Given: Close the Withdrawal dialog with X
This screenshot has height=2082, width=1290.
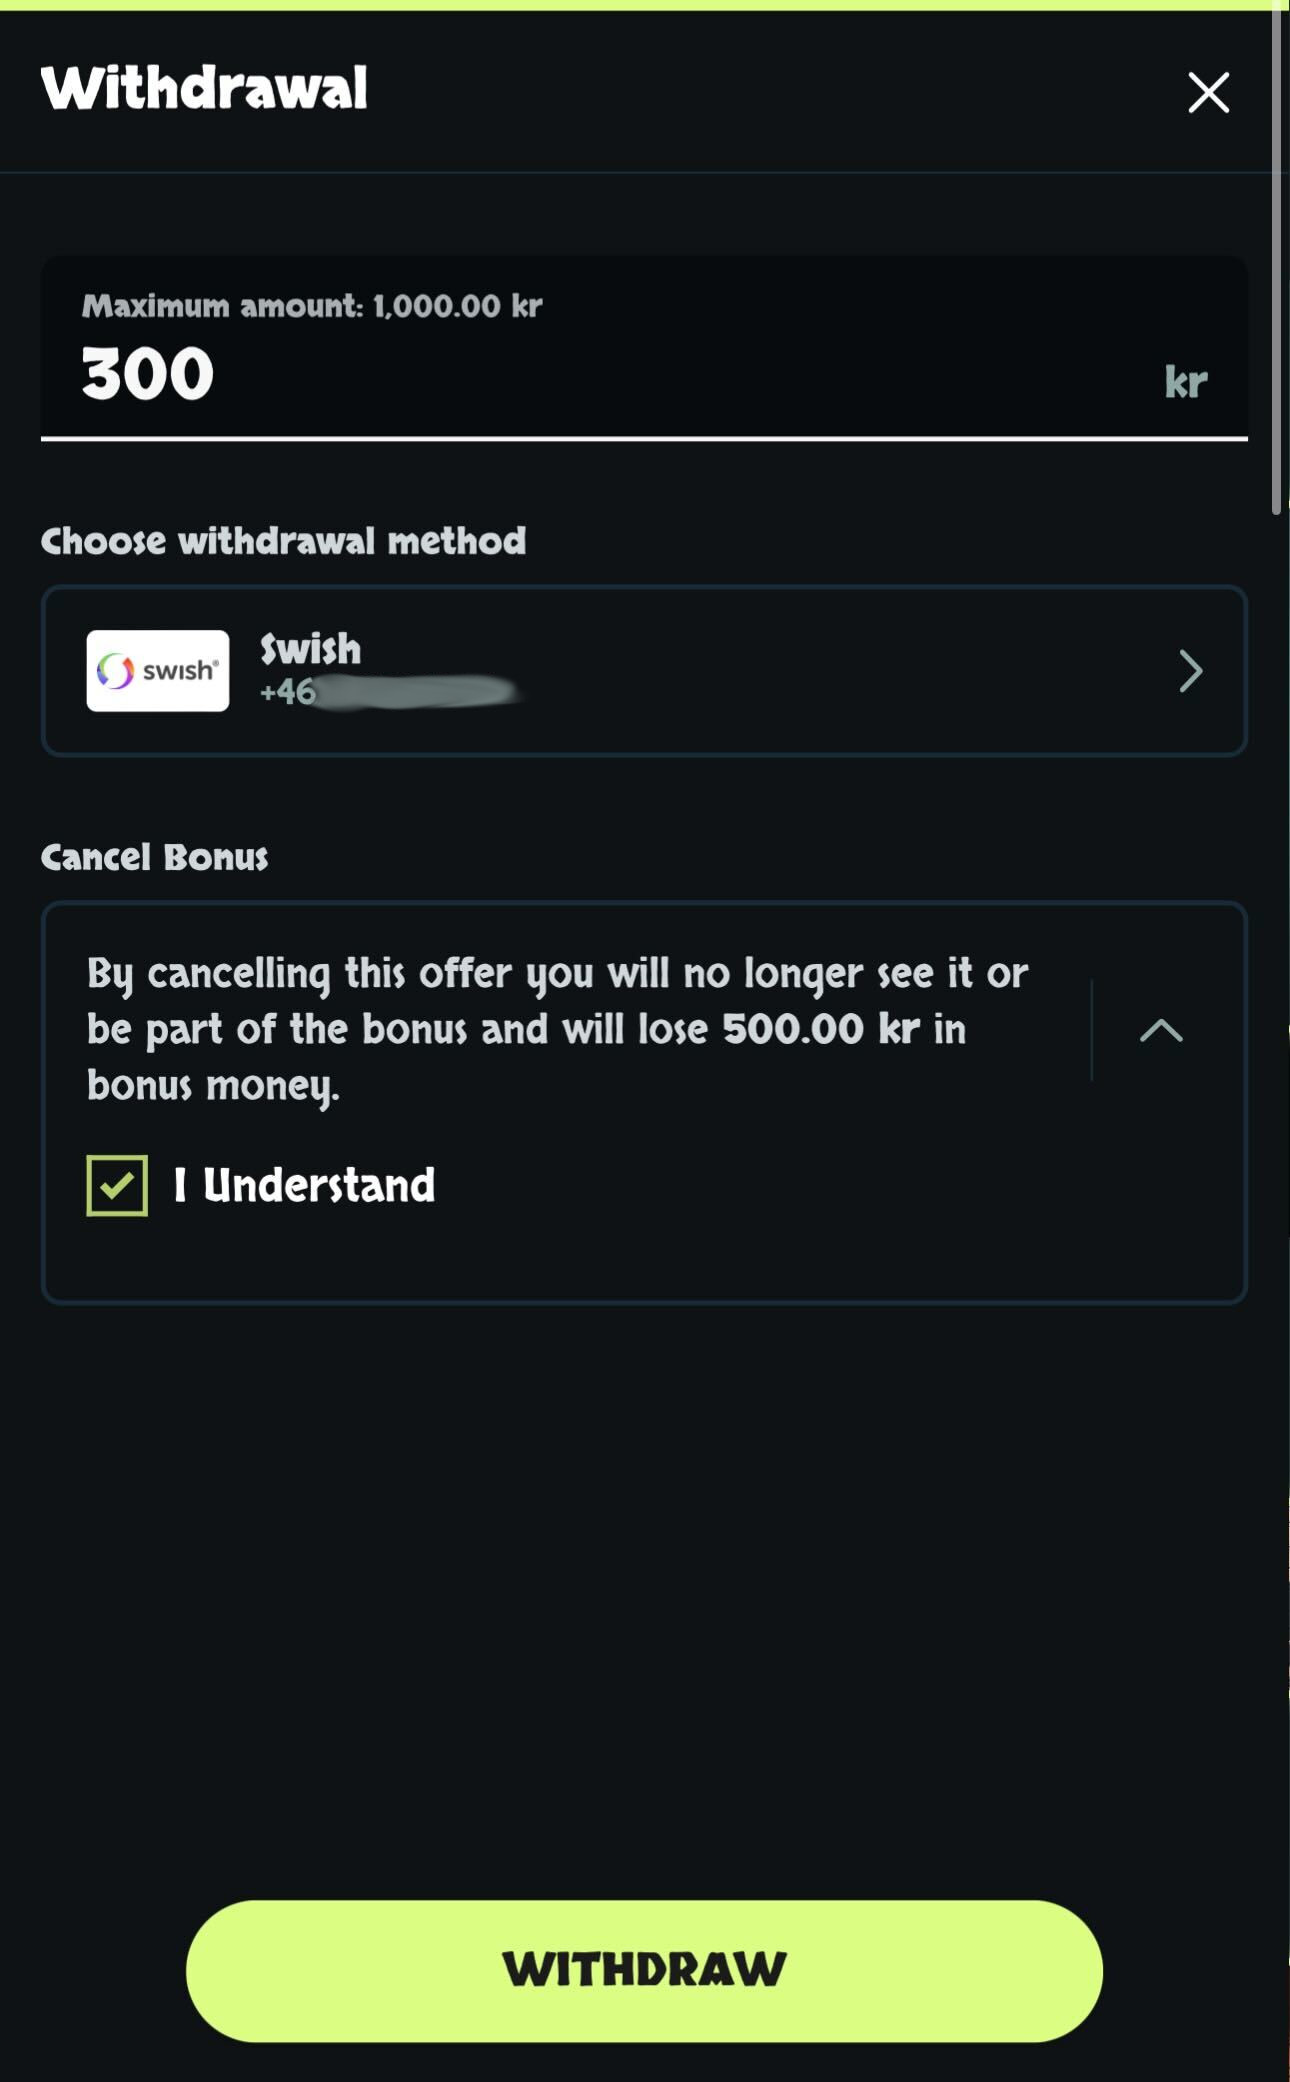Looking at the screenshot, I should point(1208,92).
